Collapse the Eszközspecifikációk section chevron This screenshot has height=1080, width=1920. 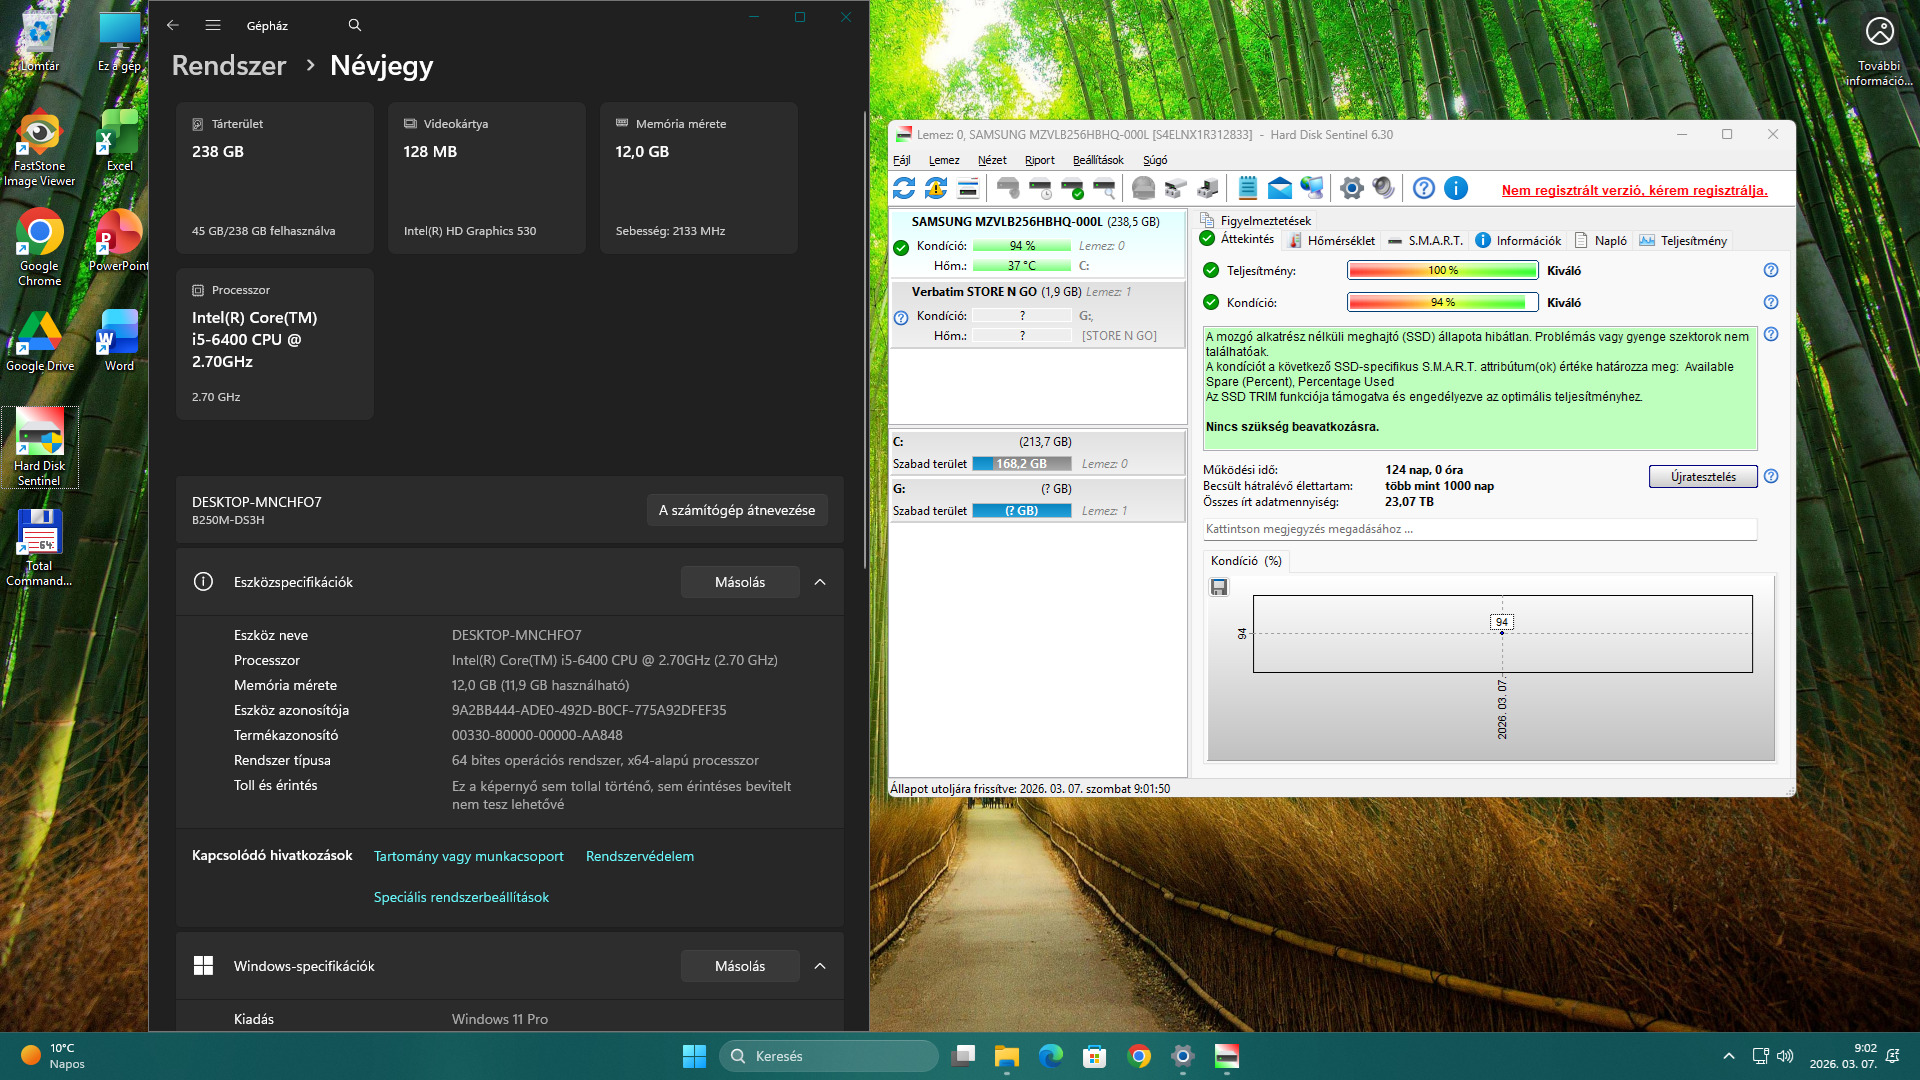coord(820,582)
